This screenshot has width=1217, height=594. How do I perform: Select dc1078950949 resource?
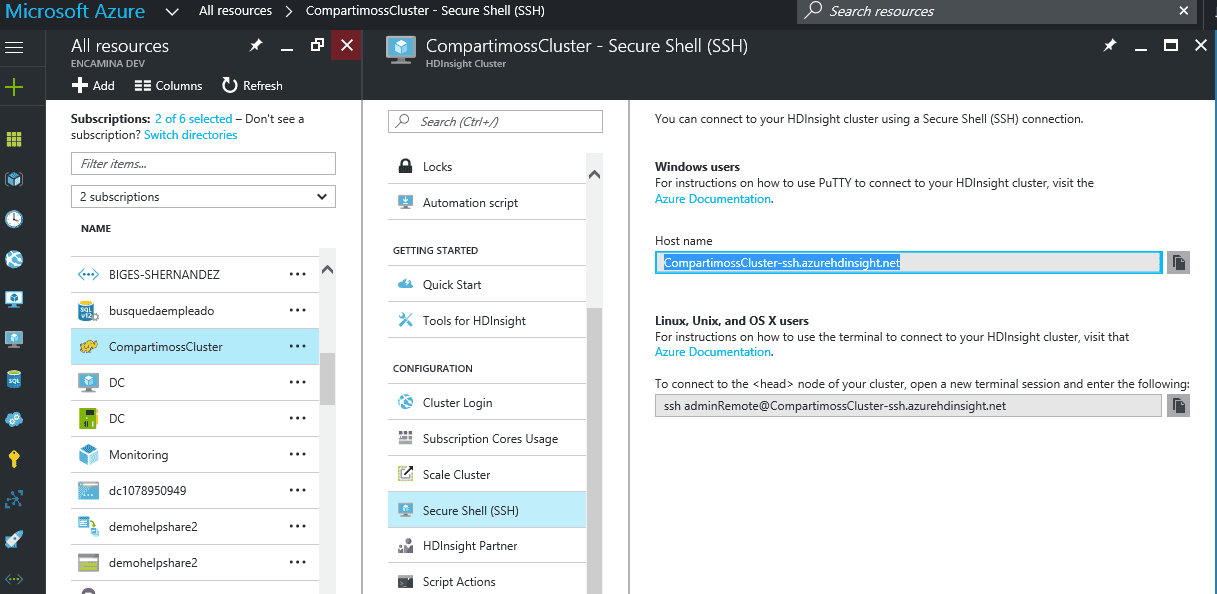pyautogui.click(x=195, y=490)
